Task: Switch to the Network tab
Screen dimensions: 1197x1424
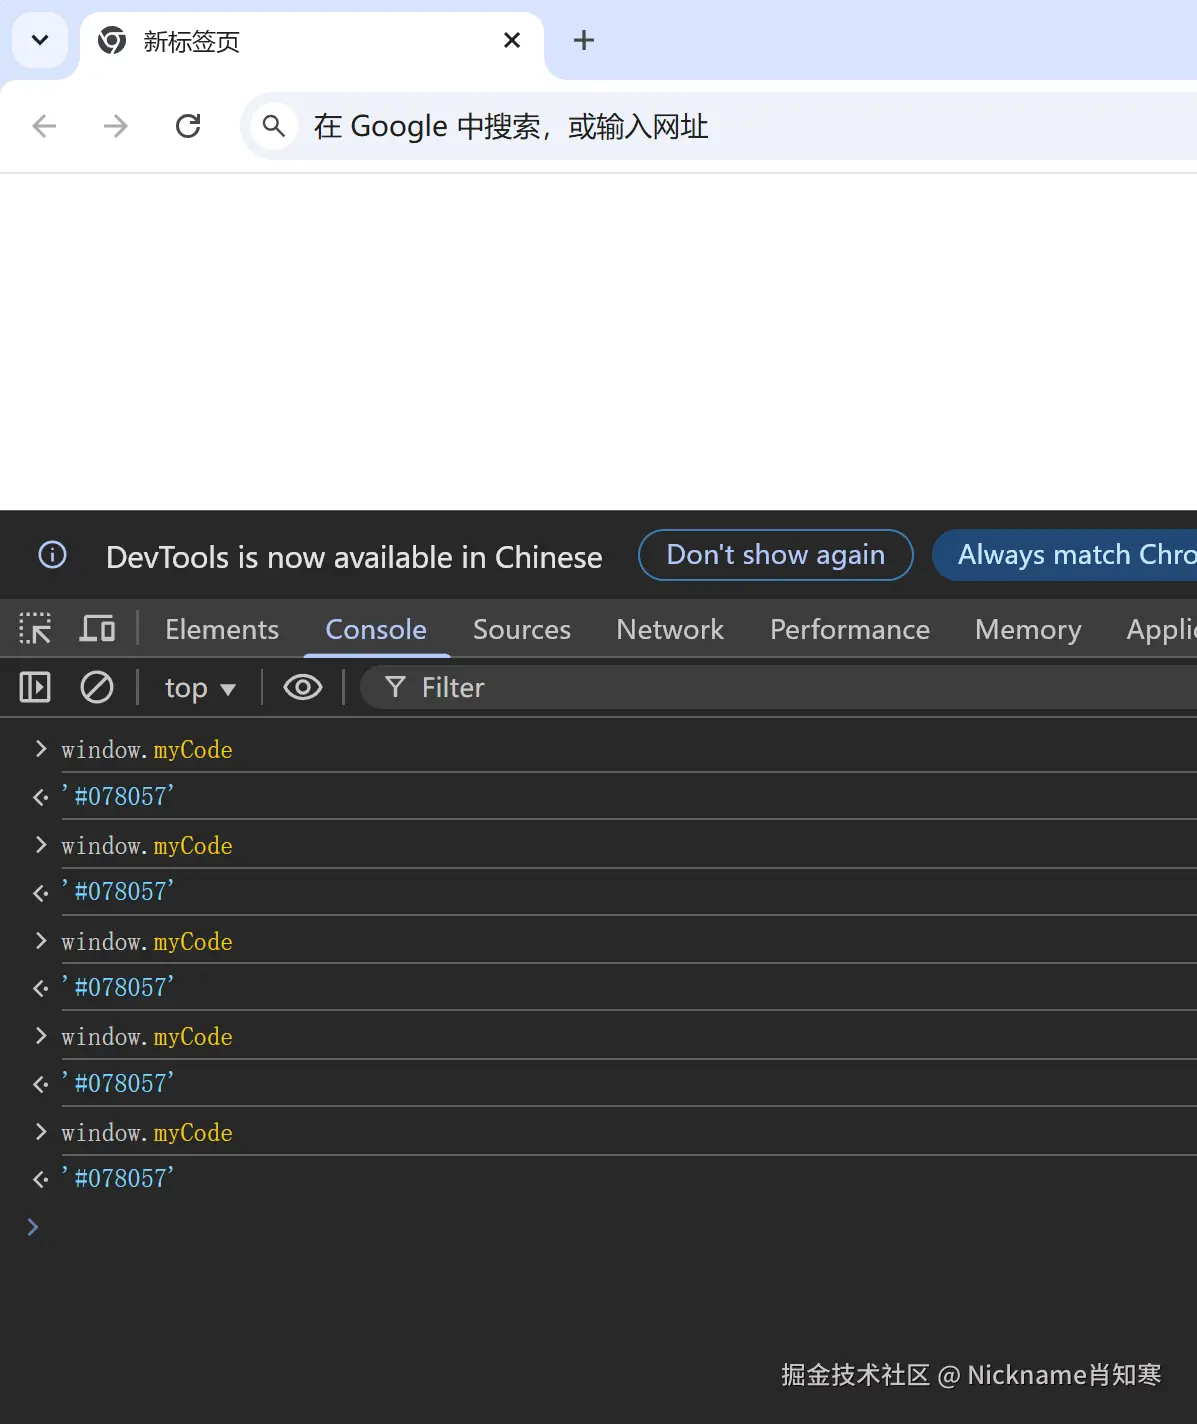Action: pyautogui.click(x=670, y=629)
